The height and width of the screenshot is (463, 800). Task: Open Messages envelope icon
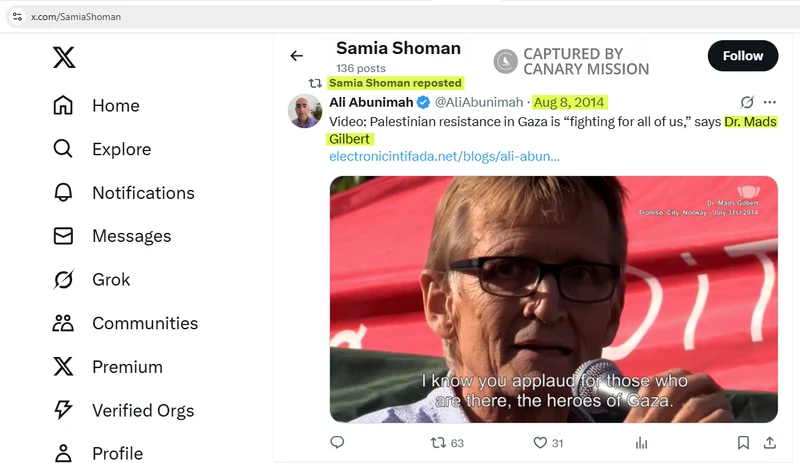(63, 236)
